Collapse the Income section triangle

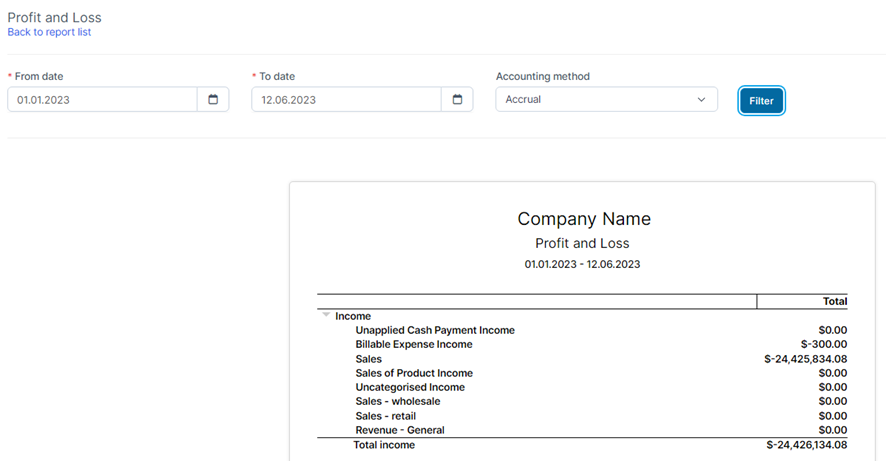point(326,316)
